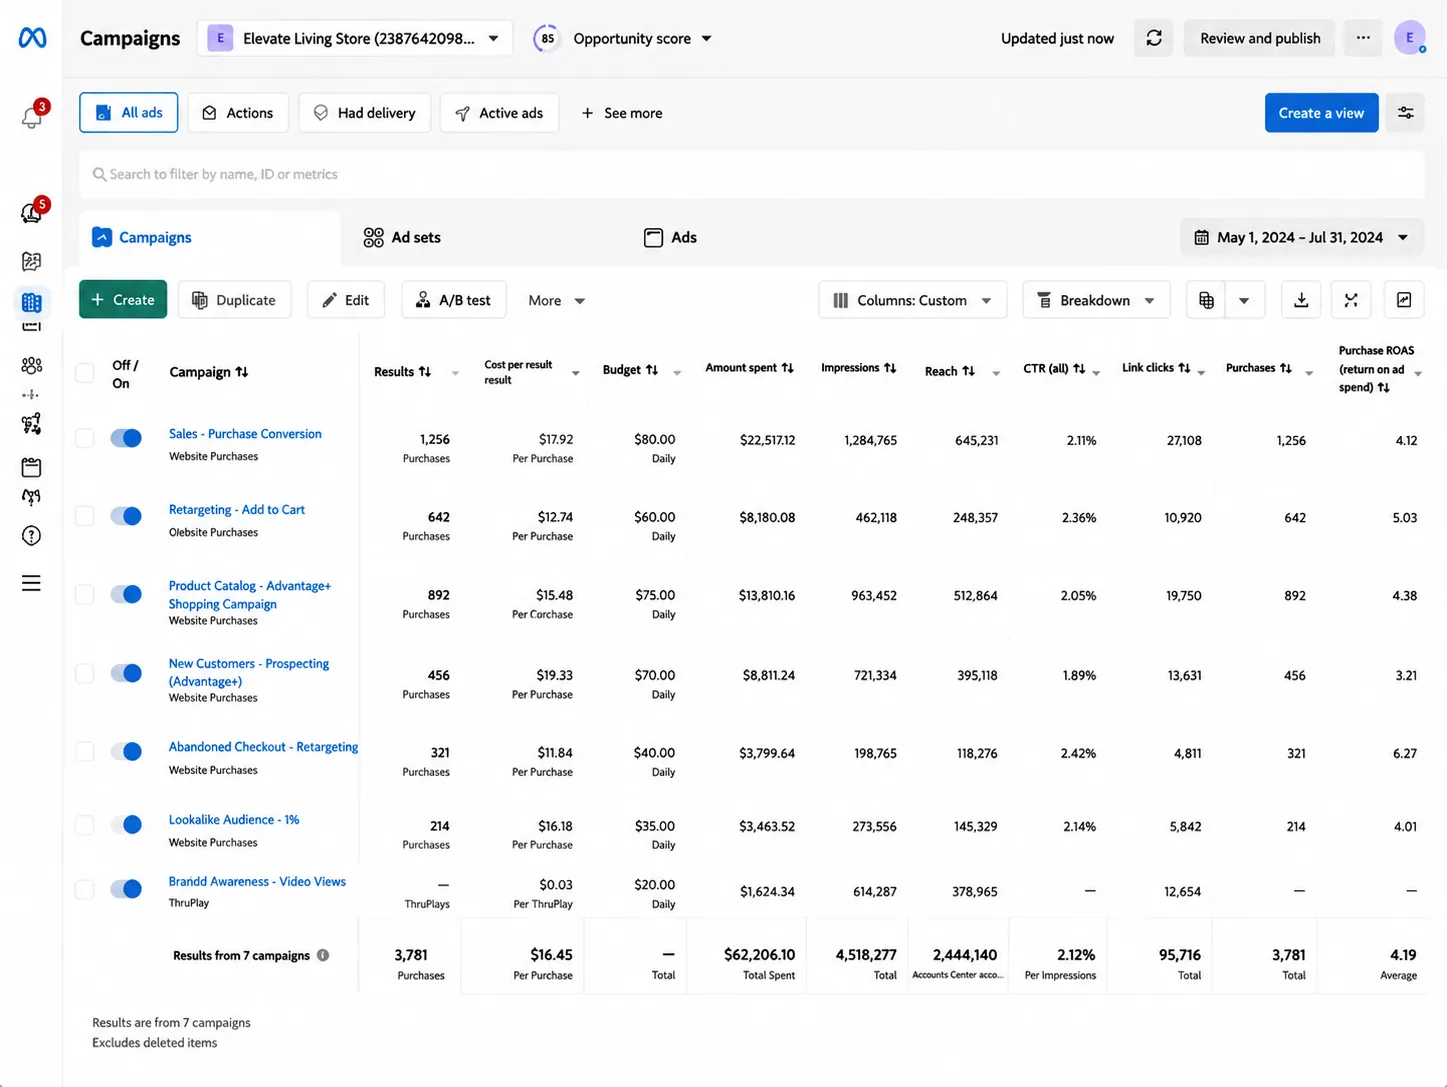The width and height of the screenshot is (1447, 1087).
Task: Open the Audiences people icon in sidebar
Action: point(32,365)
